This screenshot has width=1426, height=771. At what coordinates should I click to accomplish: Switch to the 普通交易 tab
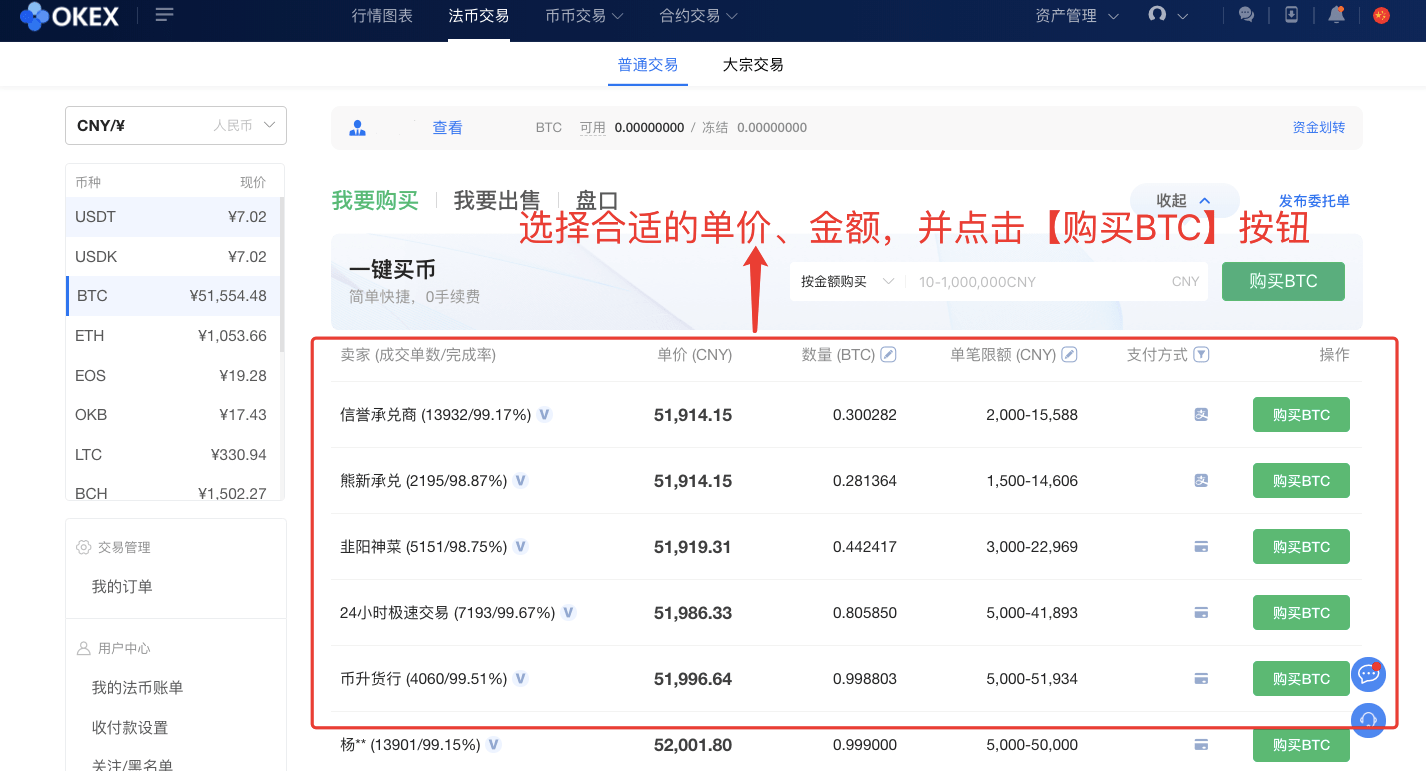tap(648, 64)
